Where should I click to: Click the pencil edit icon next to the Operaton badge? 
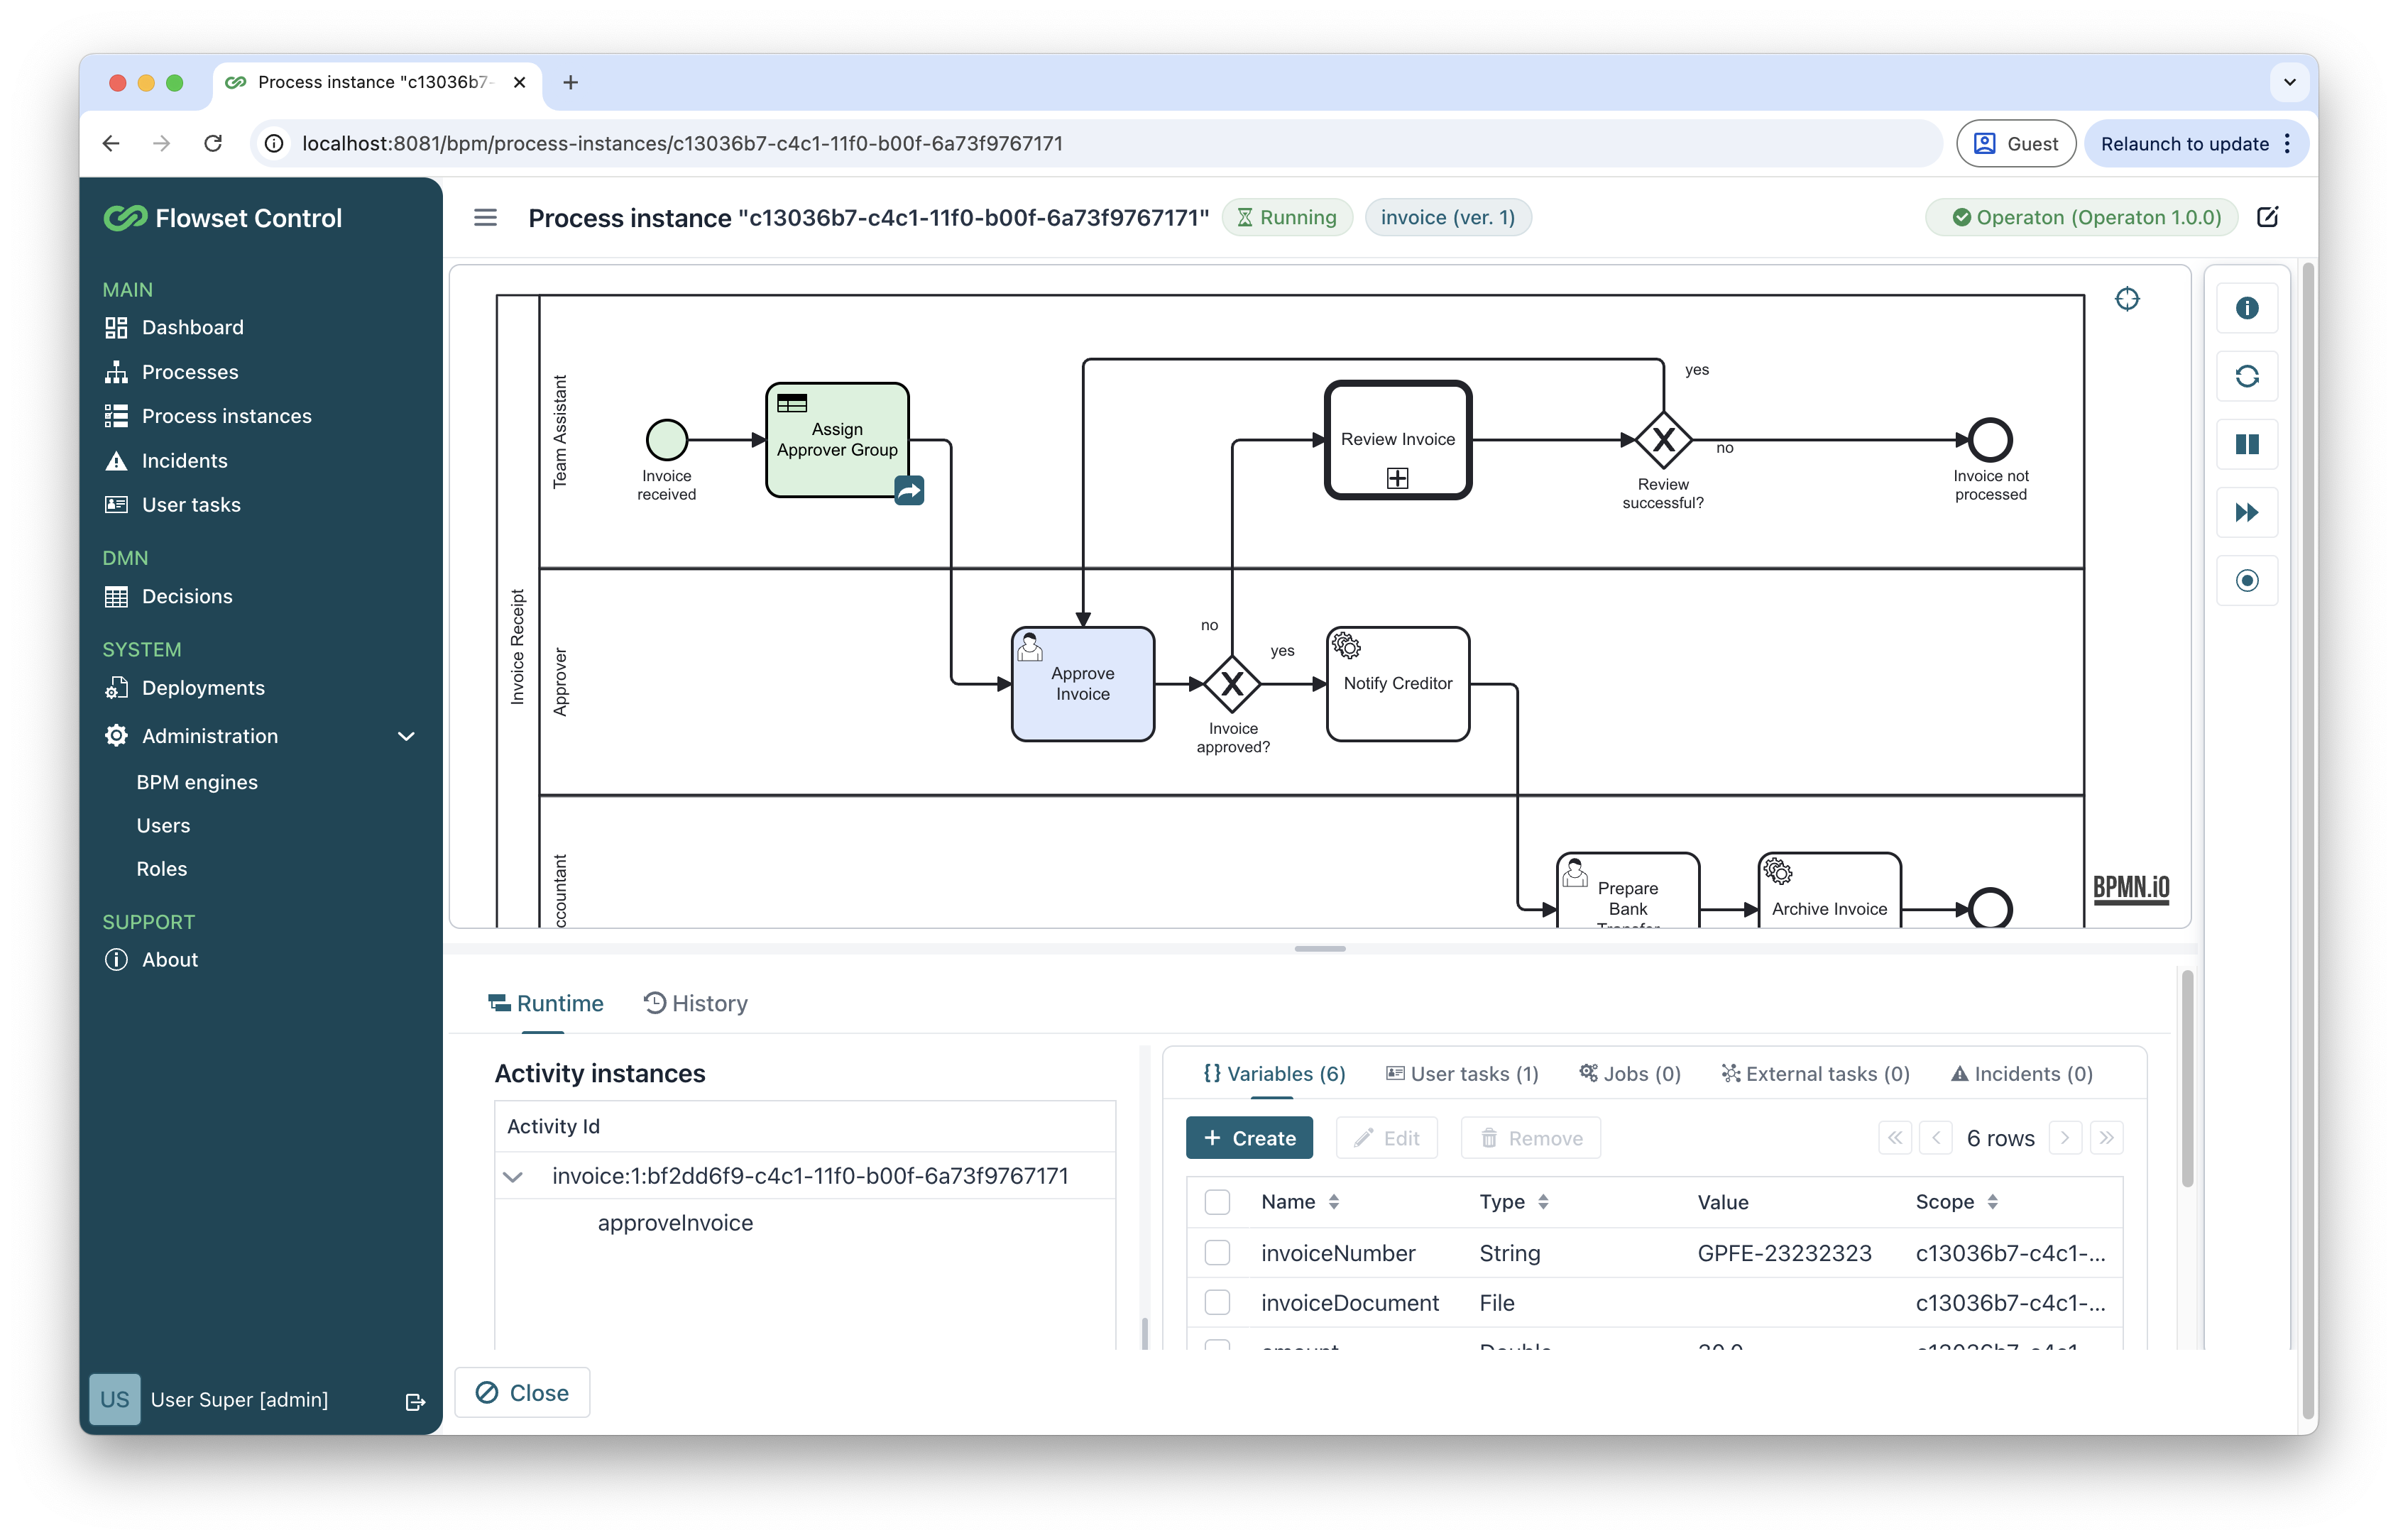2268,217
